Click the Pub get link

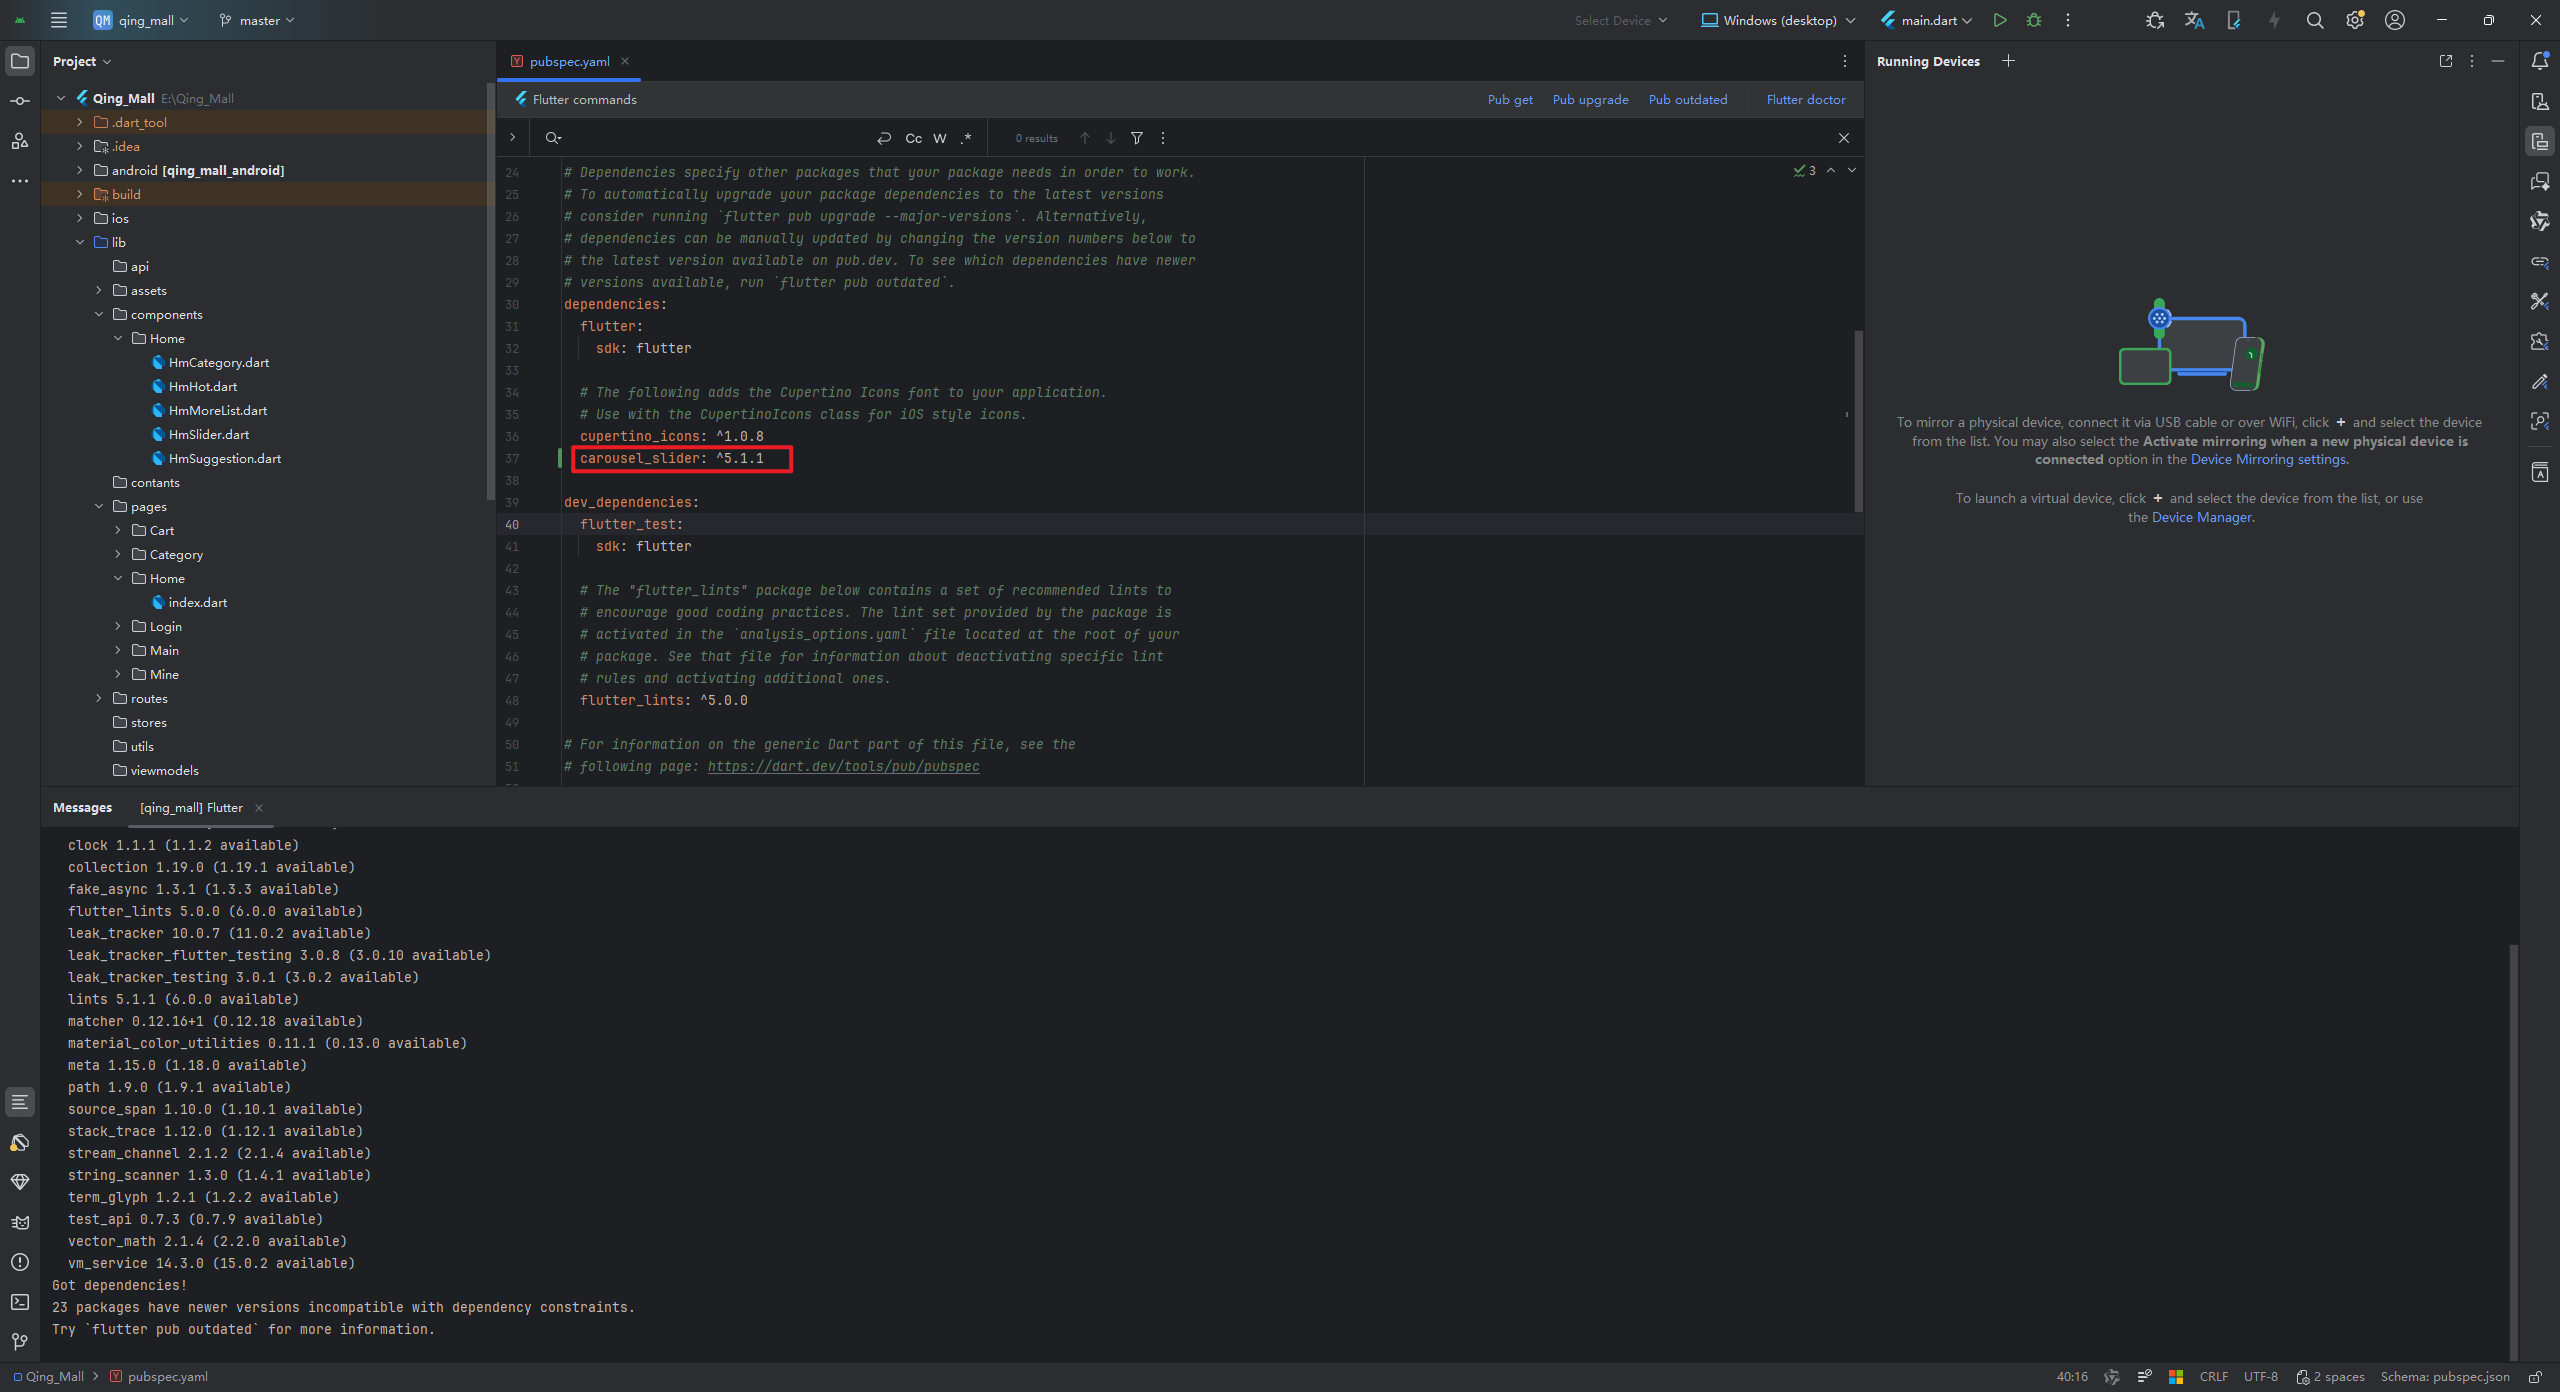point(1509,99)
